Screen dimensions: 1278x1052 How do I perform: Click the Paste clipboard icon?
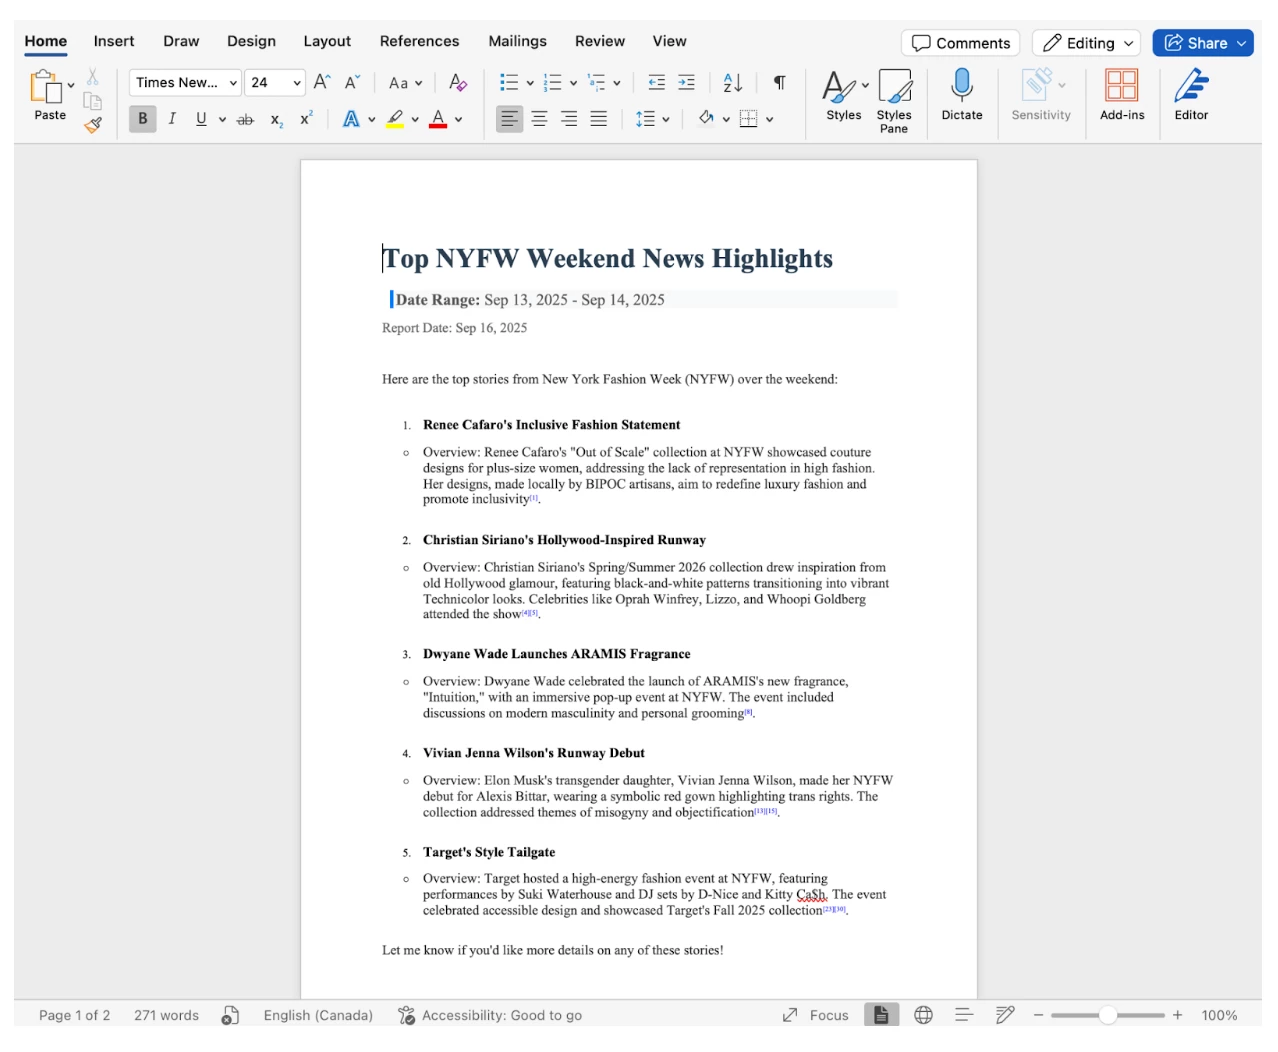pos(46,87)
